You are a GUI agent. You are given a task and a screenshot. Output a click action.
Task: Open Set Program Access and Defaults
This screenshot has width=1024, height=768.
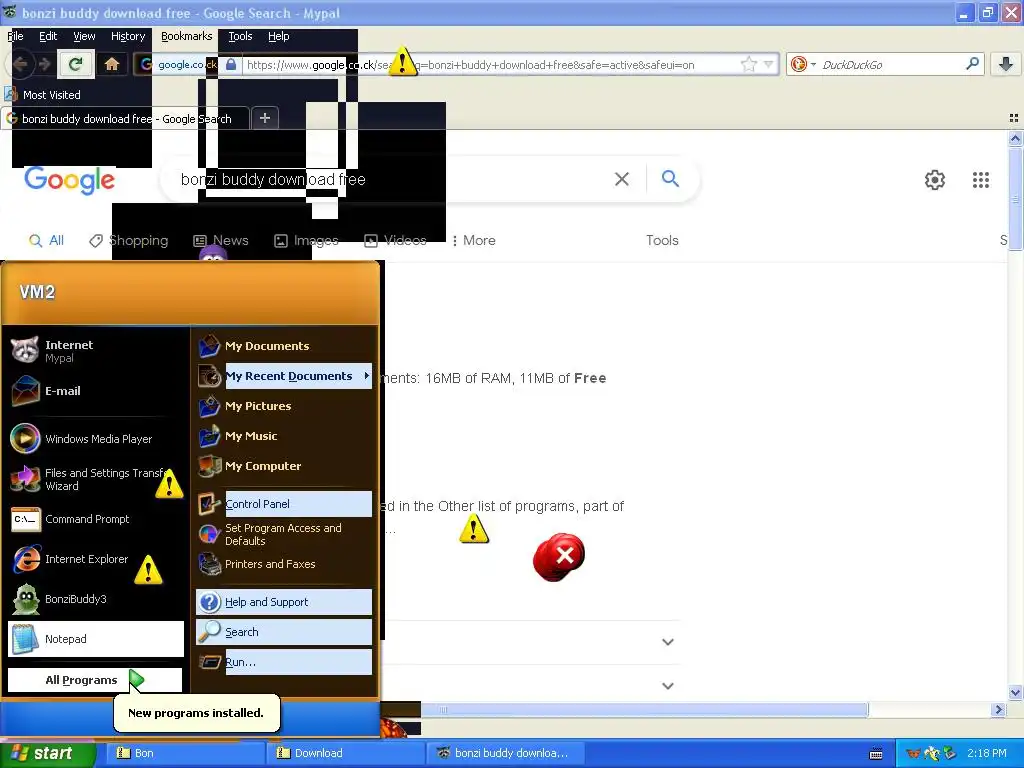pos(284,534)
